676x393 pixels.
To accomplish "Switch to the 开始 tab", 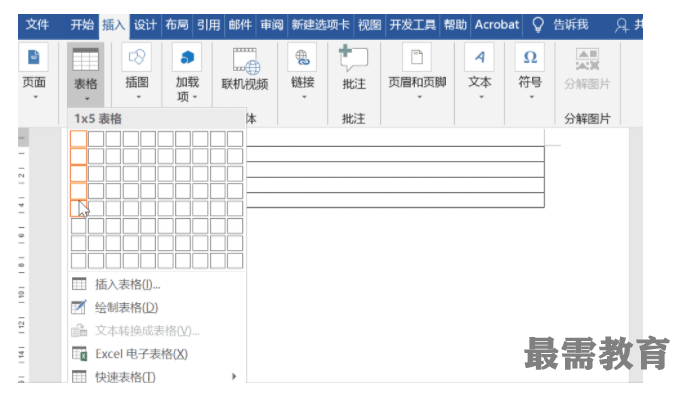I will click(82, 25).
